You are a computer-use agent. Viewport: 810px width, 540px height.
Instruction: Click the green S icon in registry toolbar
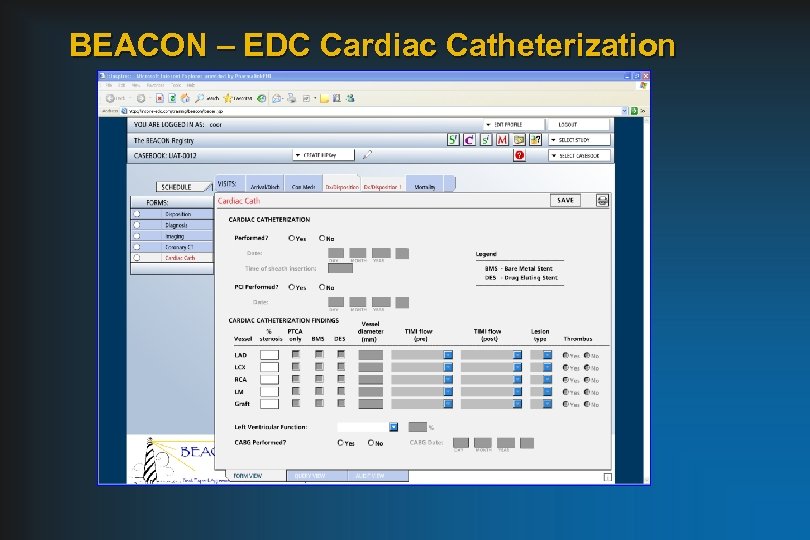click(x=453, y=140)
